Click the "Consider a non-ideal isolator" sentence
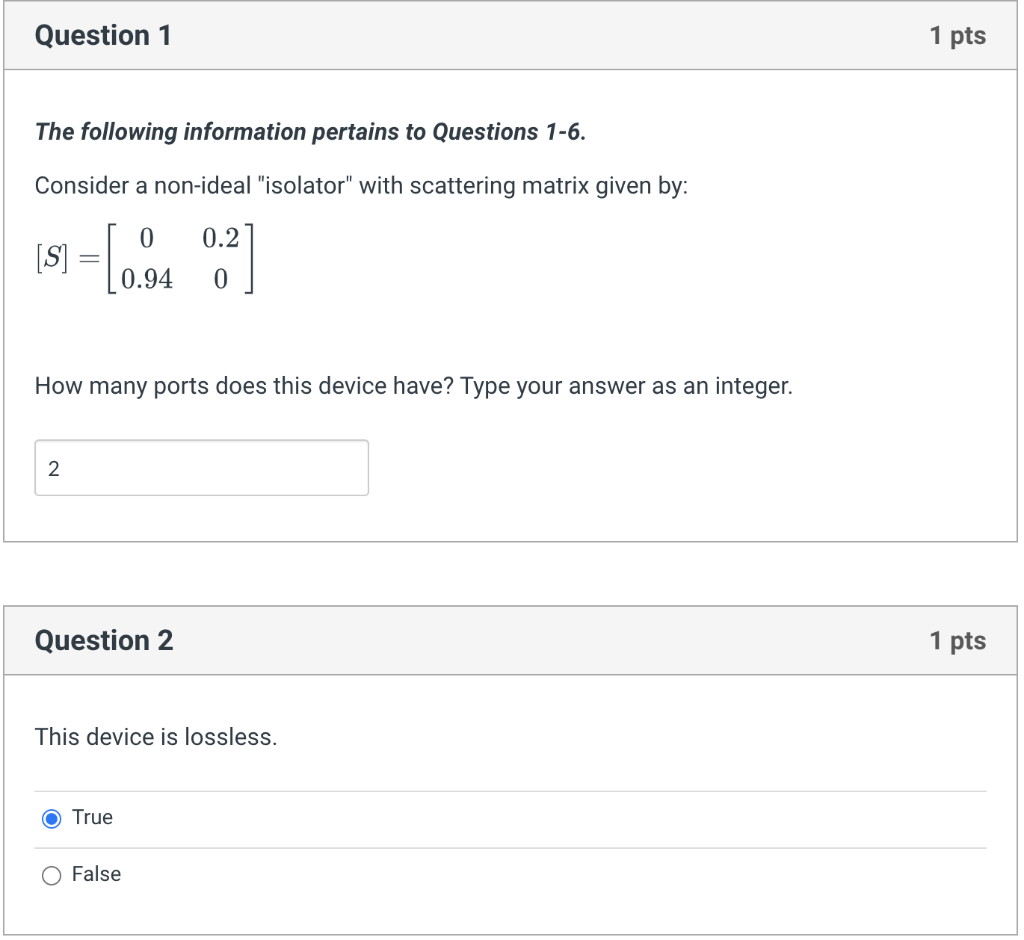 (361, 186)
